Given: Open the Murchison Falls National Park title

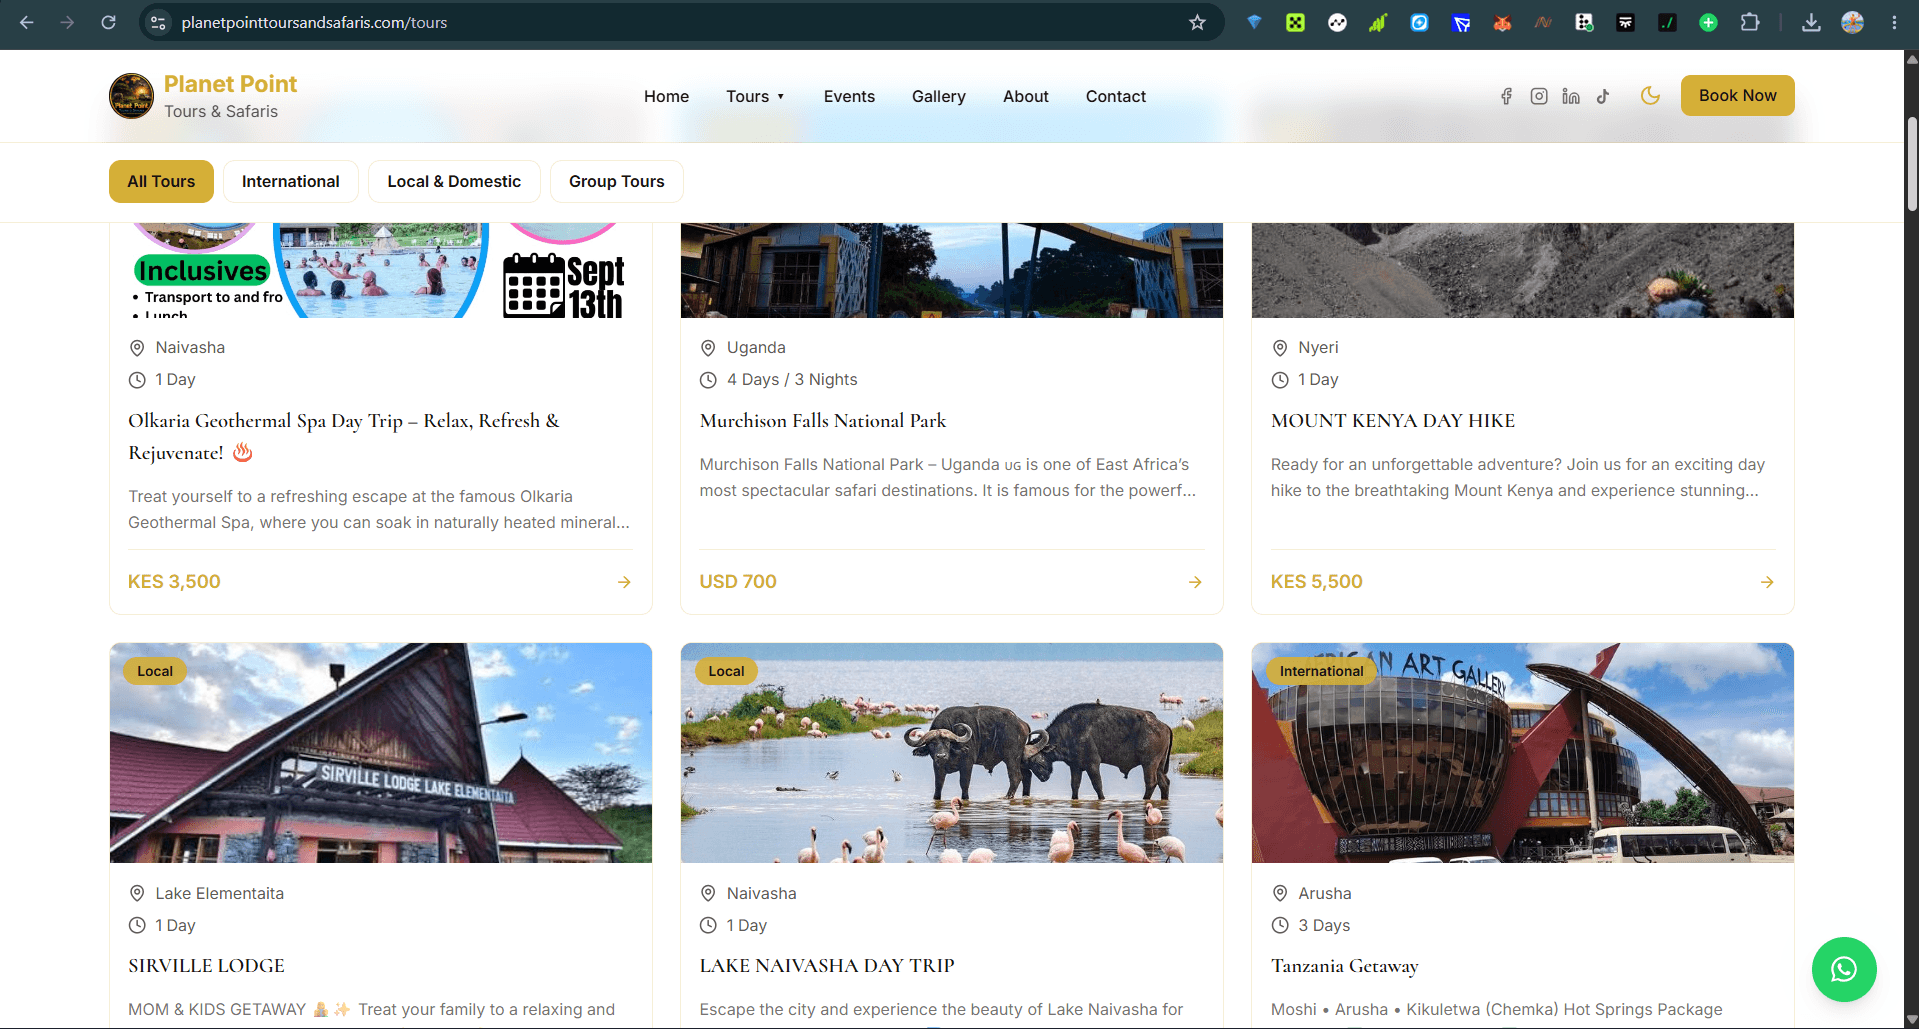Looking at the screenshot, I should coord(823,421).
